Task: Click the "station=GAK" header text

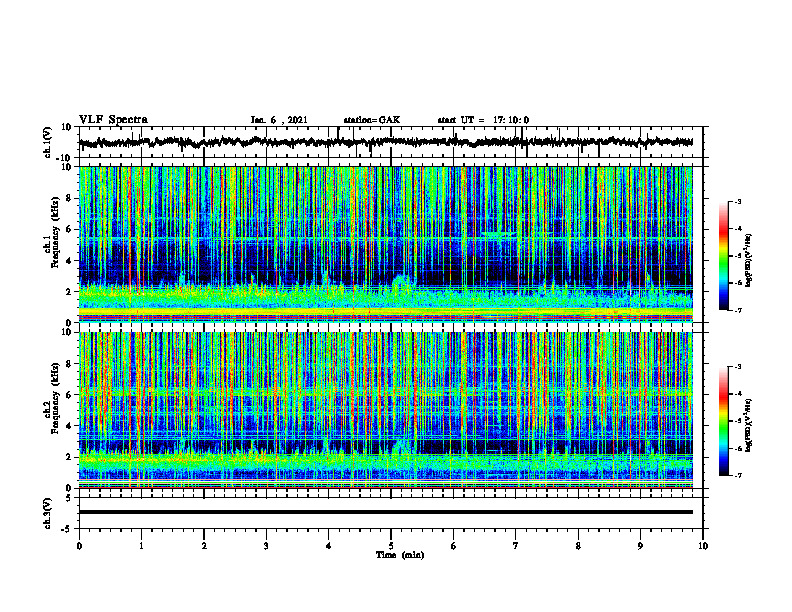Action: tap(372, 120)
